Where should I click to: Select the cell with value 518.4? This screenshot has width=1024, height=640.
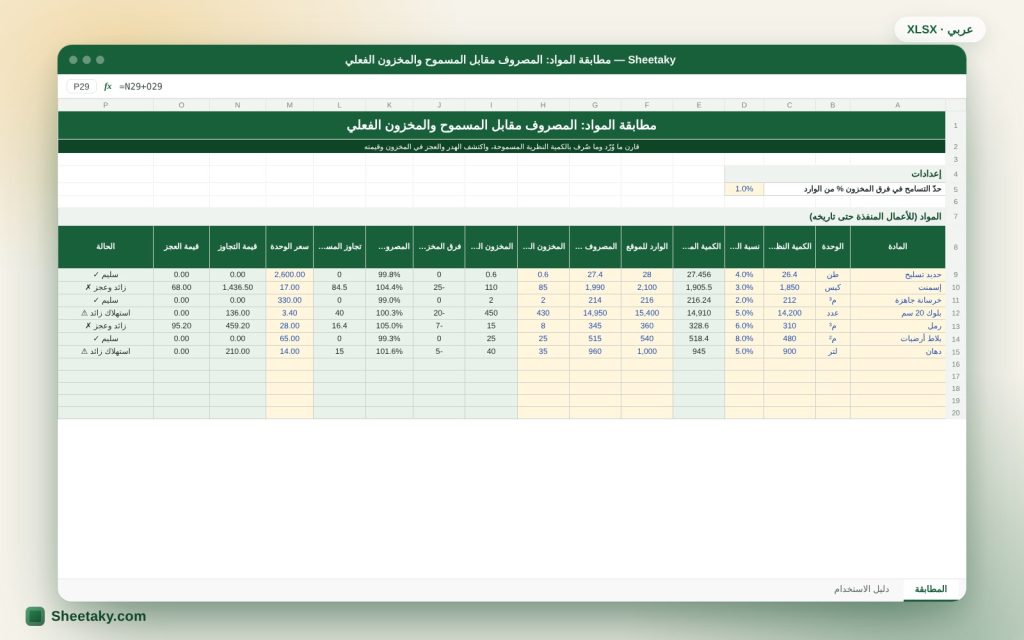699,338
